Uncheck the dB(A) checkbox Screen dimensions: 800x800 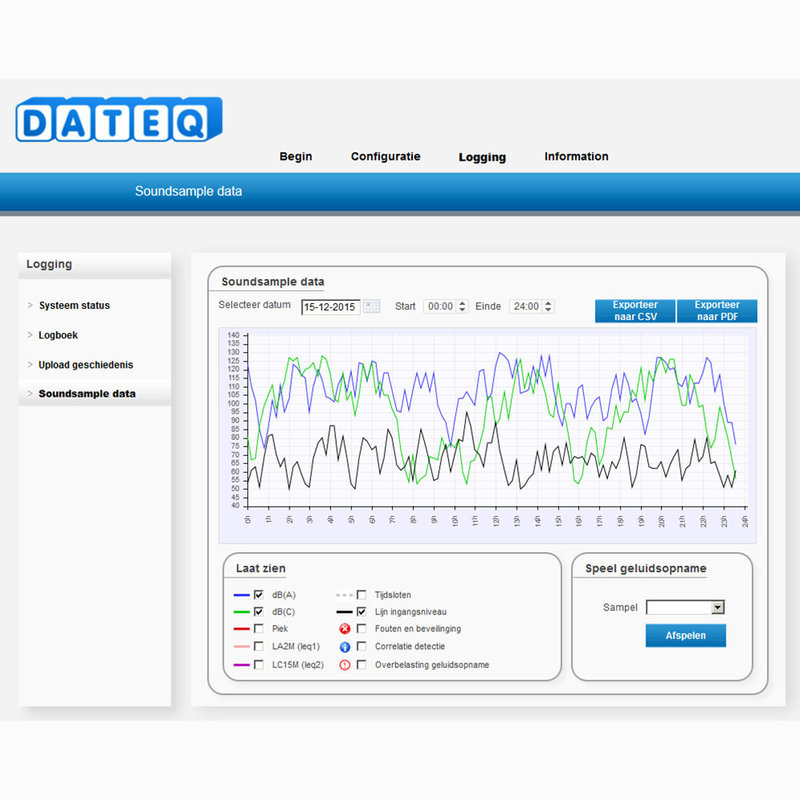[258, 594]
